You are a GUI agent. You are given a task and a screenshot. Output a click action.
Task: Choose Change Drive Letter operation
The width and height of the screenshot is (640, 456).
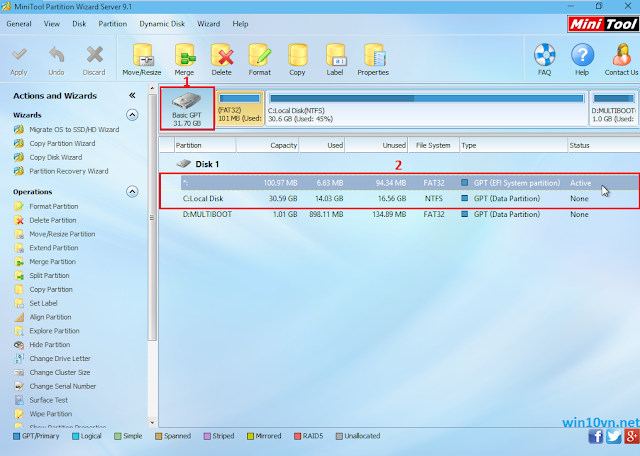pyautogui.click(x=60, y=358)
